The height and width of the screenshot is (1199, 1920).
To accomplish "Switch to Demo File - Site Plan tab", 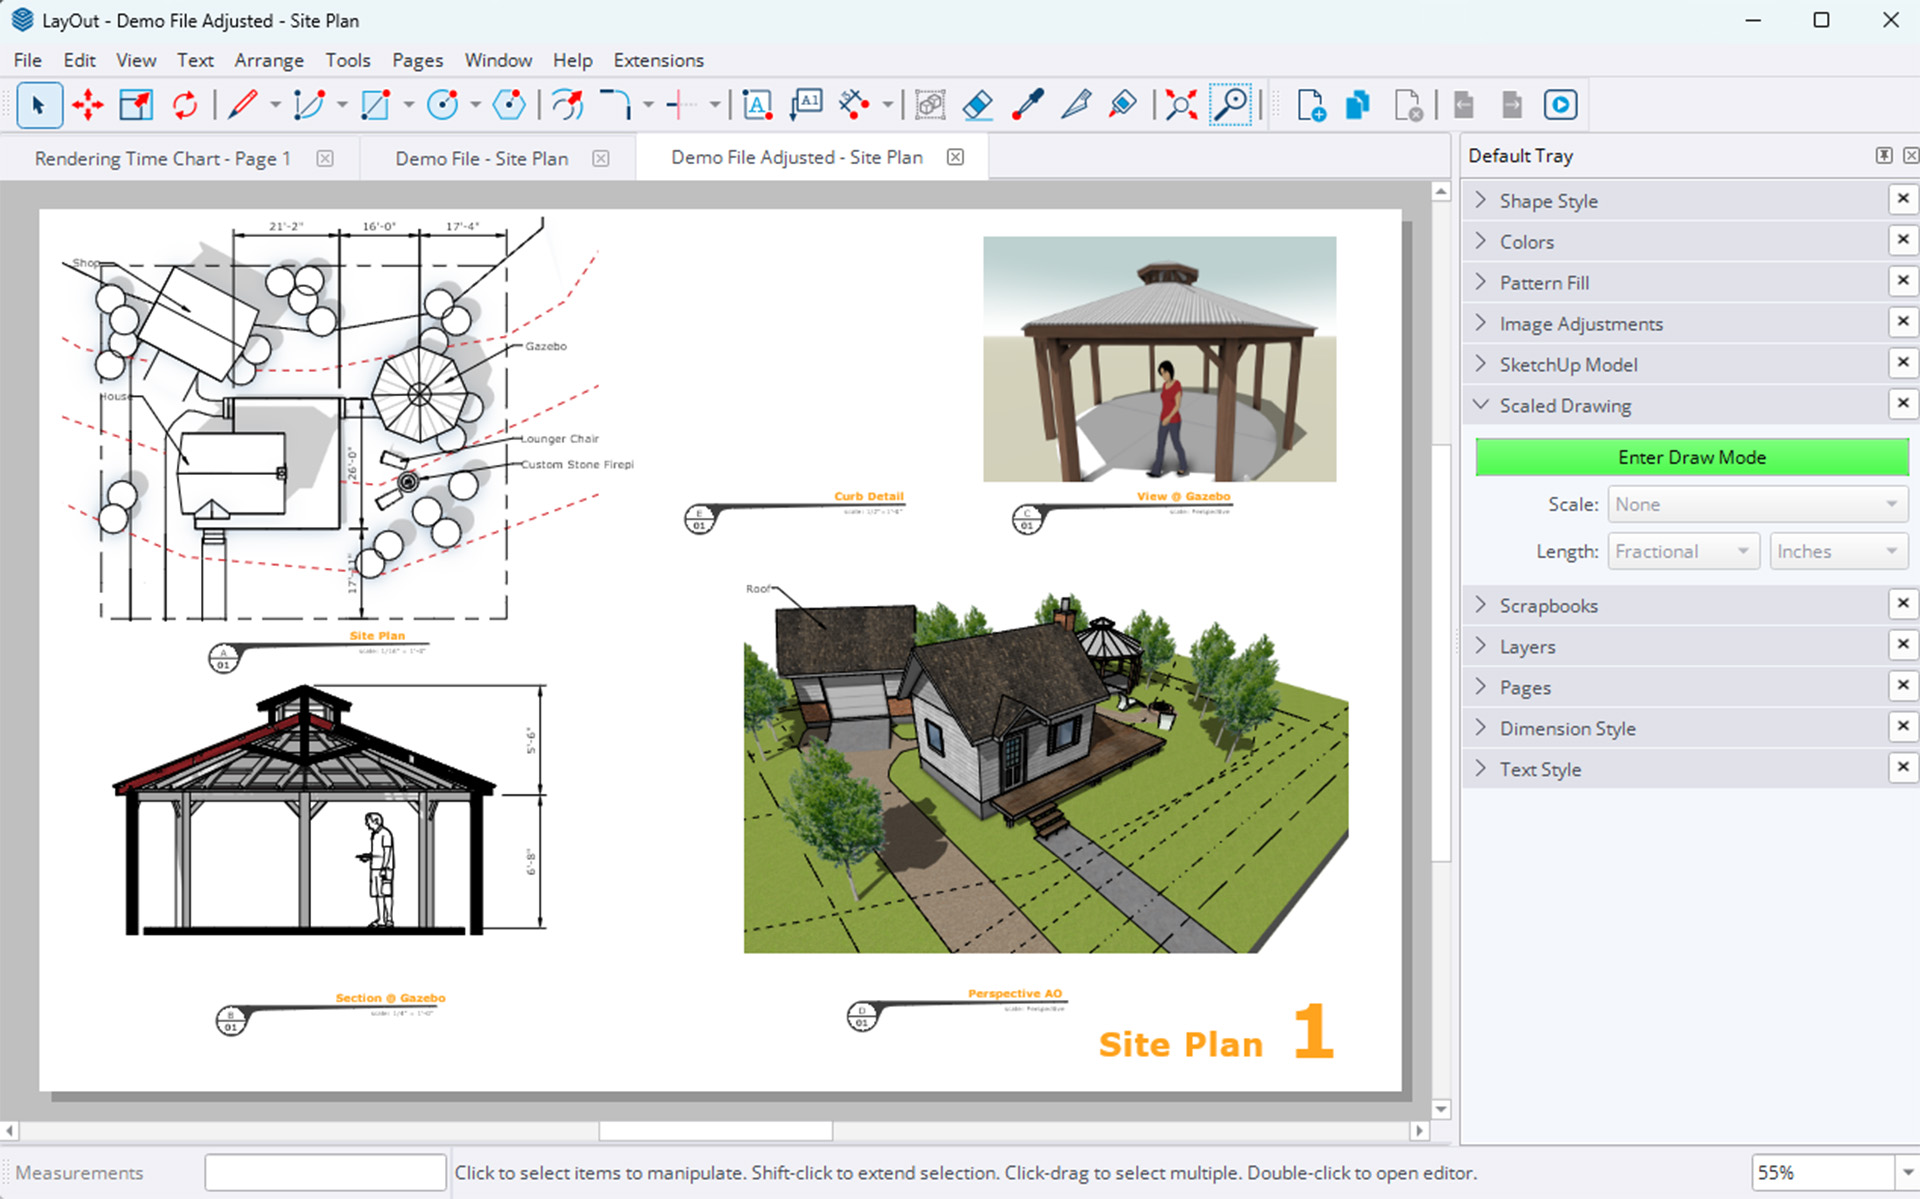I will coord(482,159).
